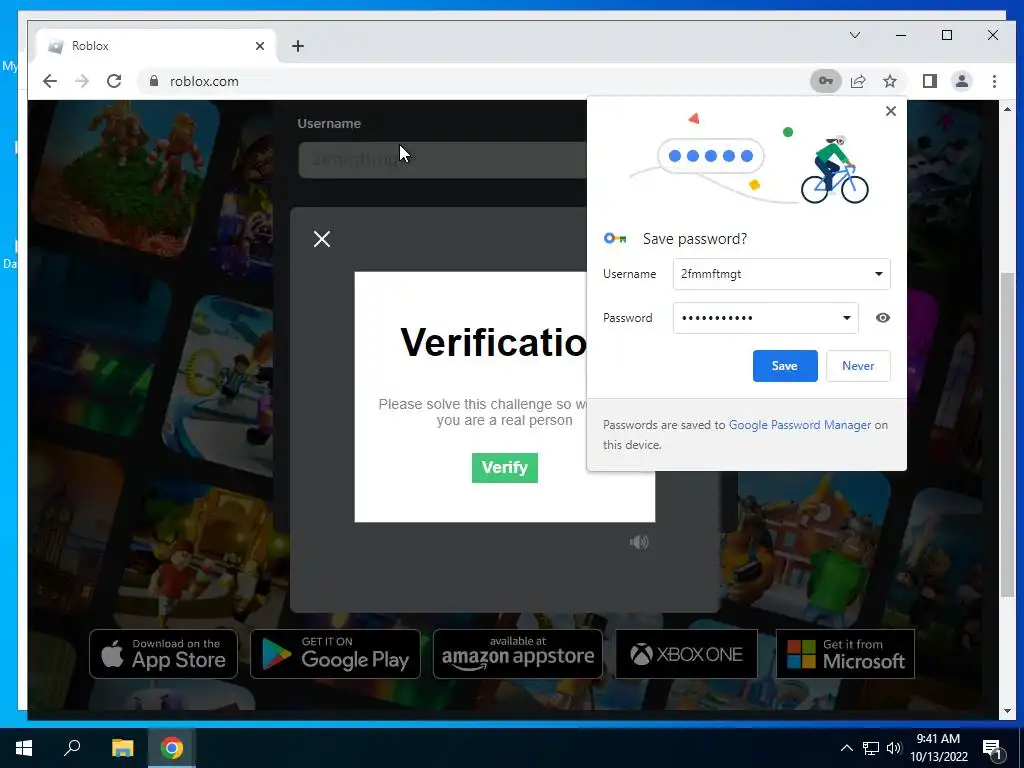1024x768 pixels.
Task: Open the password key icon in address bar
Action: click(825, 81)
